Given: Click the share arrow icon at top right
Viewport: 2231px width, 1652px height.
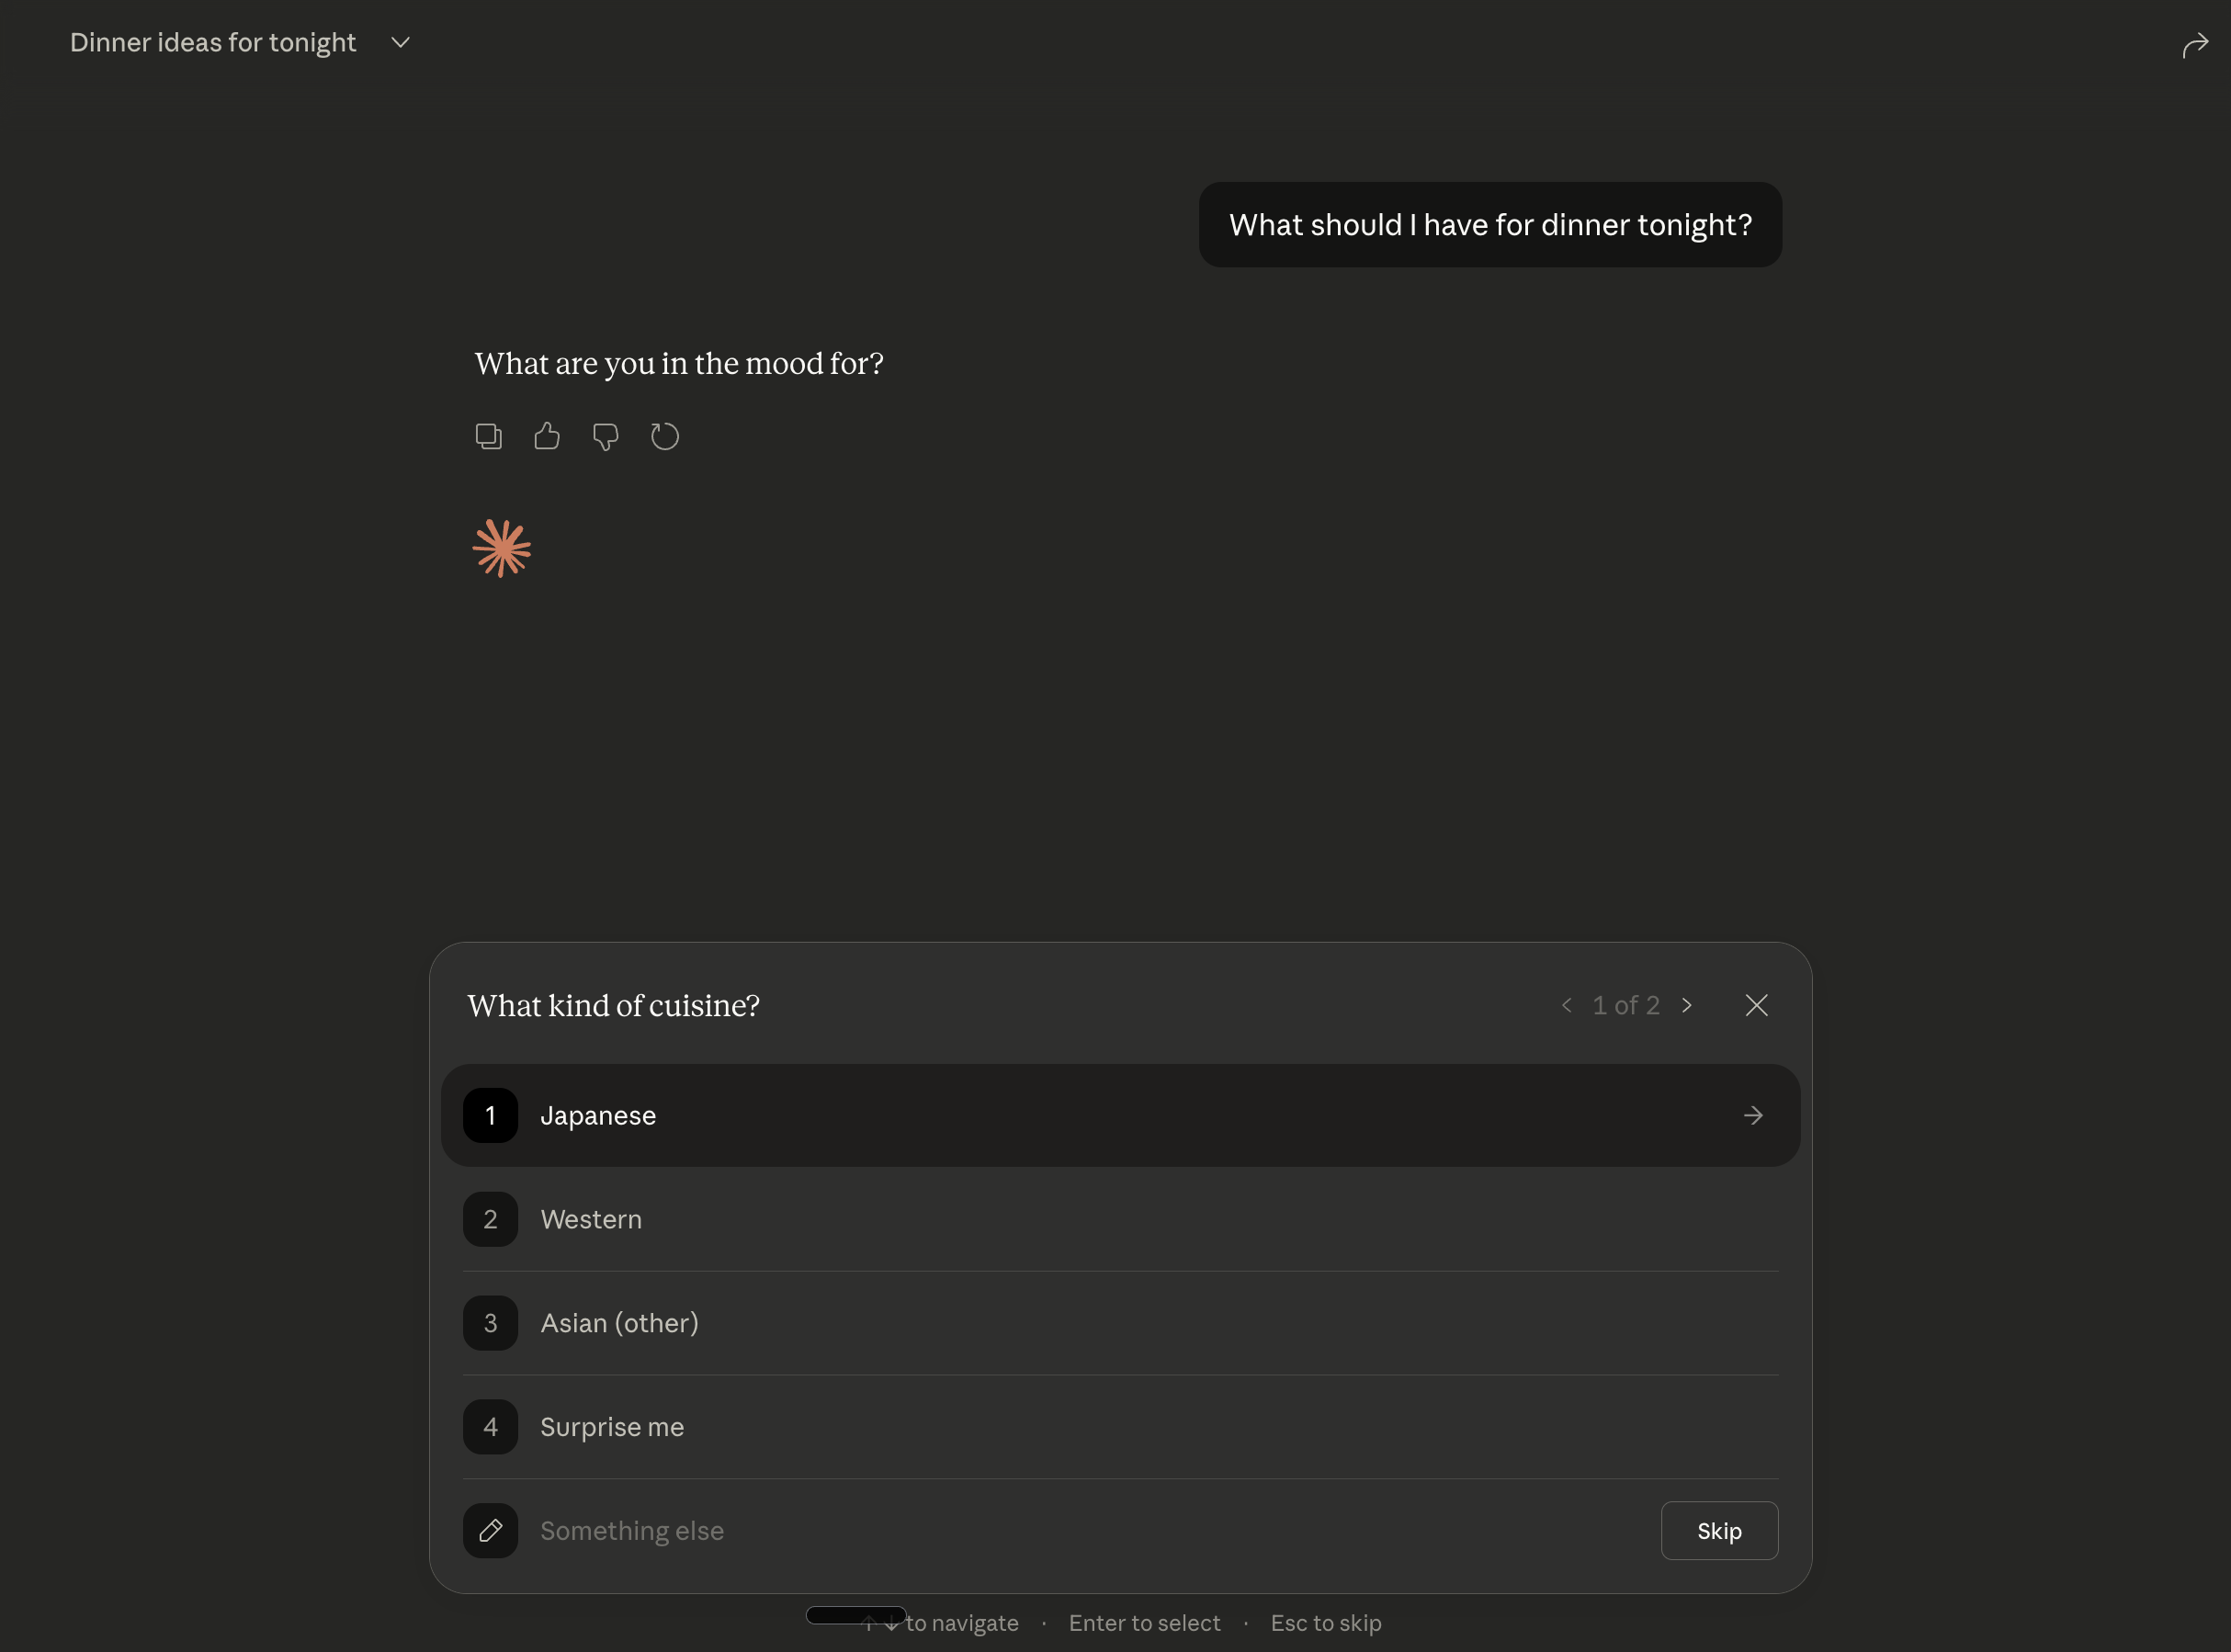Looking at the screenshot, I should pyautogui.click(x=2195, y=45).
